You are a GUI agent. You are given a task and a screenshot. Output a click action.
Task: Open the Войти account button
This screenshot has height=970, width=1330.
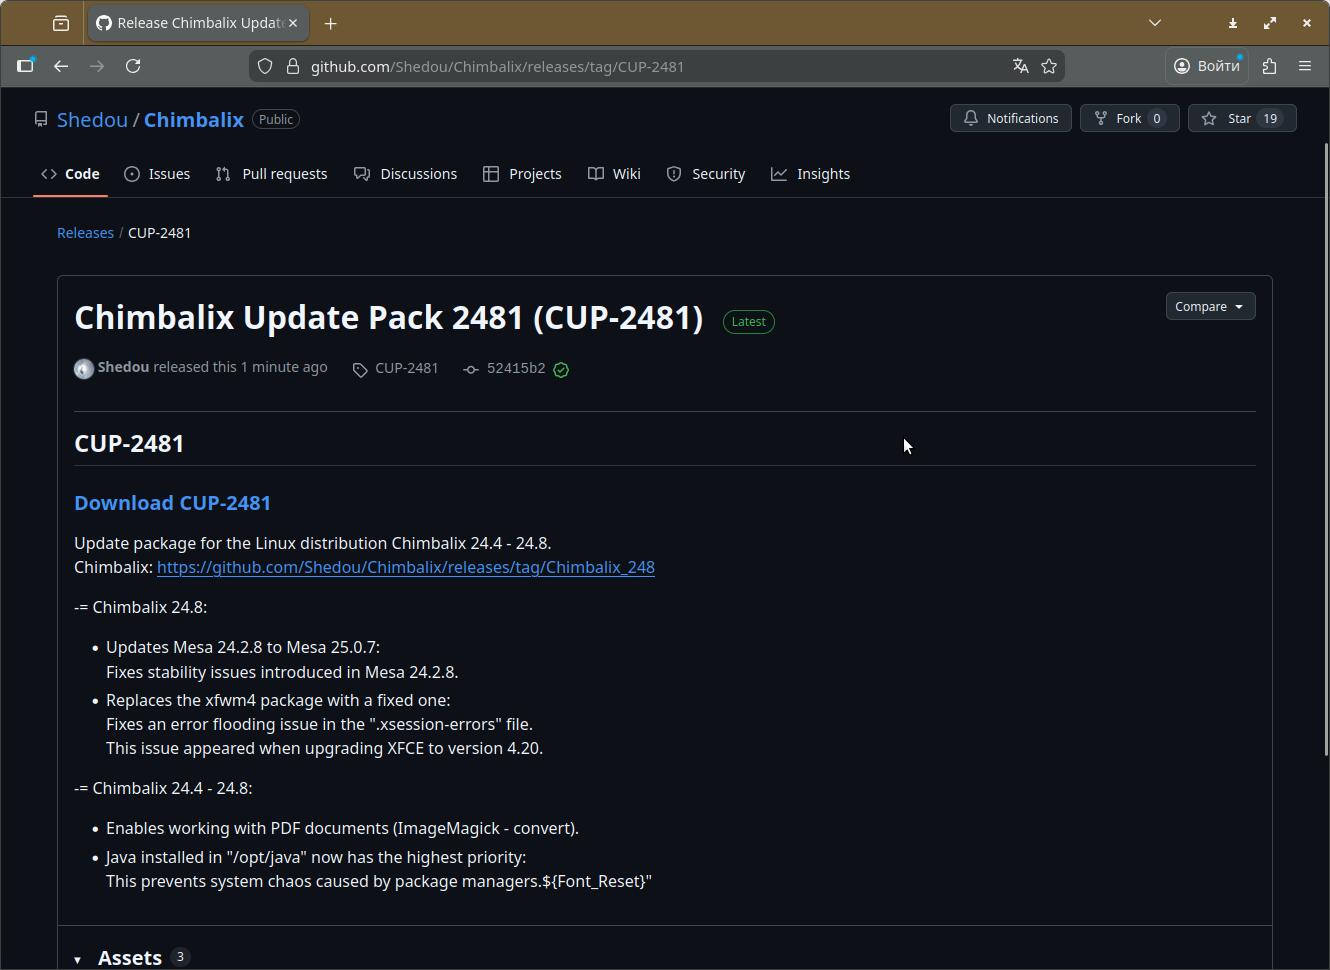pos(1207,66)
